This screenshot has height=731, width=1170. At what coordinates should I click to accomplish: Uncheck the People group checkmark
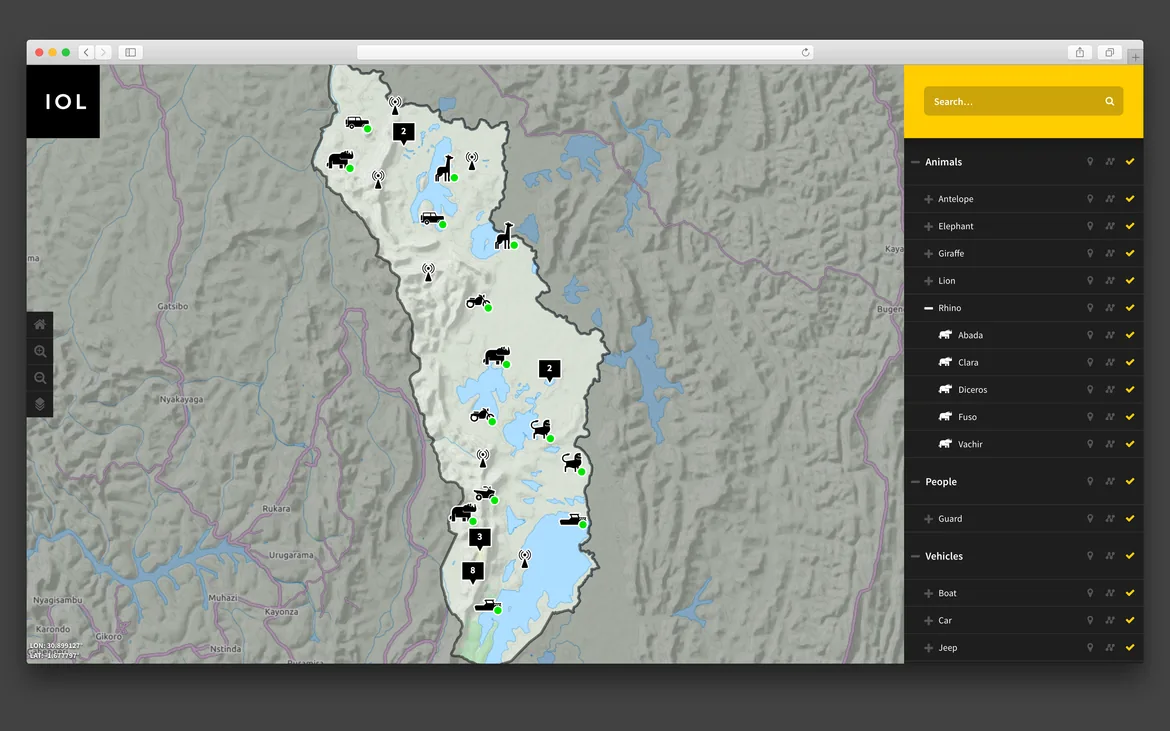(1130, 482)
